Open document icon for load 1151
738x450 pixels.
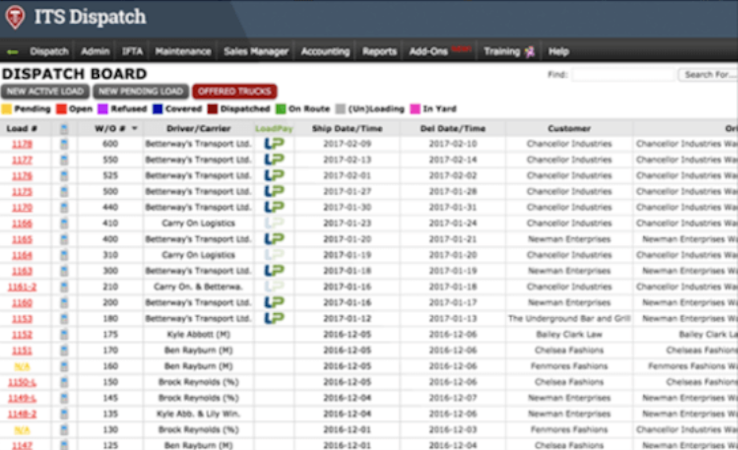64,351
